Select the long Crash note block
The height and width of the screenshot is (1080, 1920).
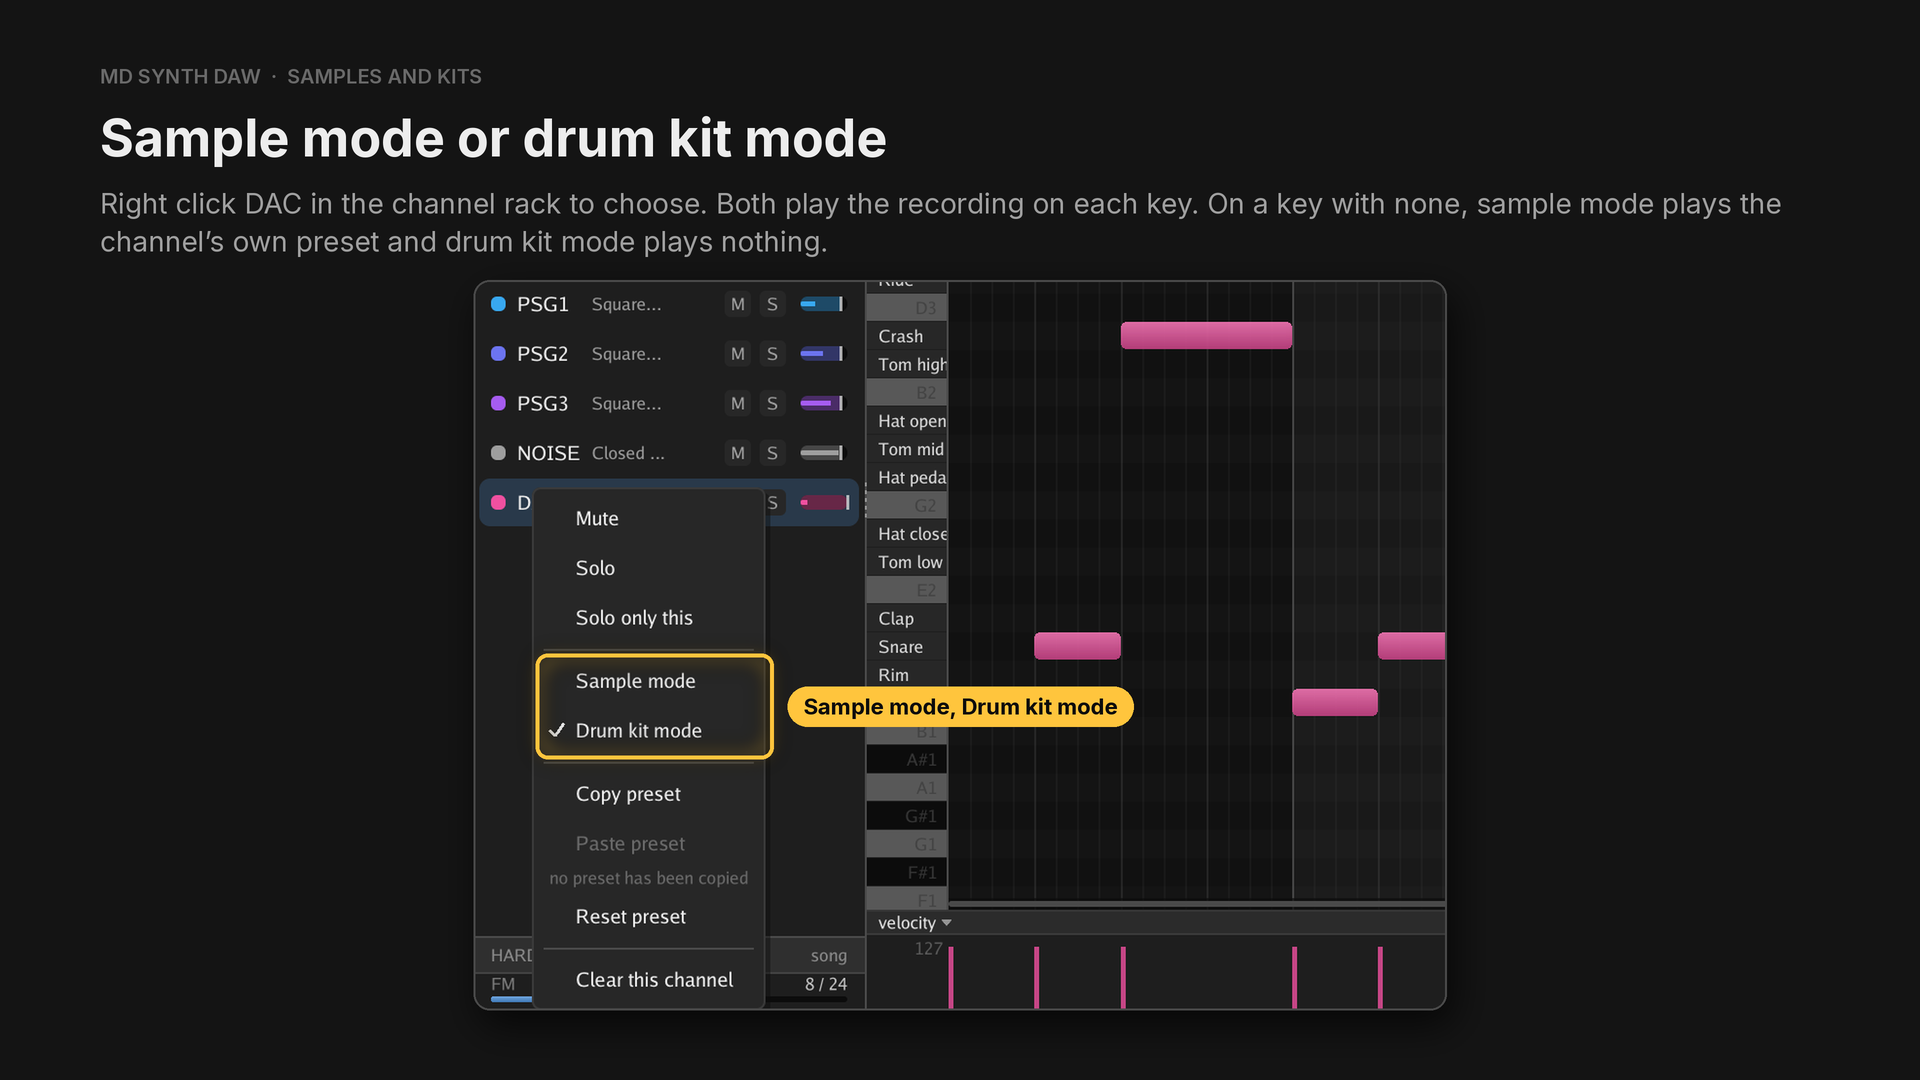[1206, 336]
